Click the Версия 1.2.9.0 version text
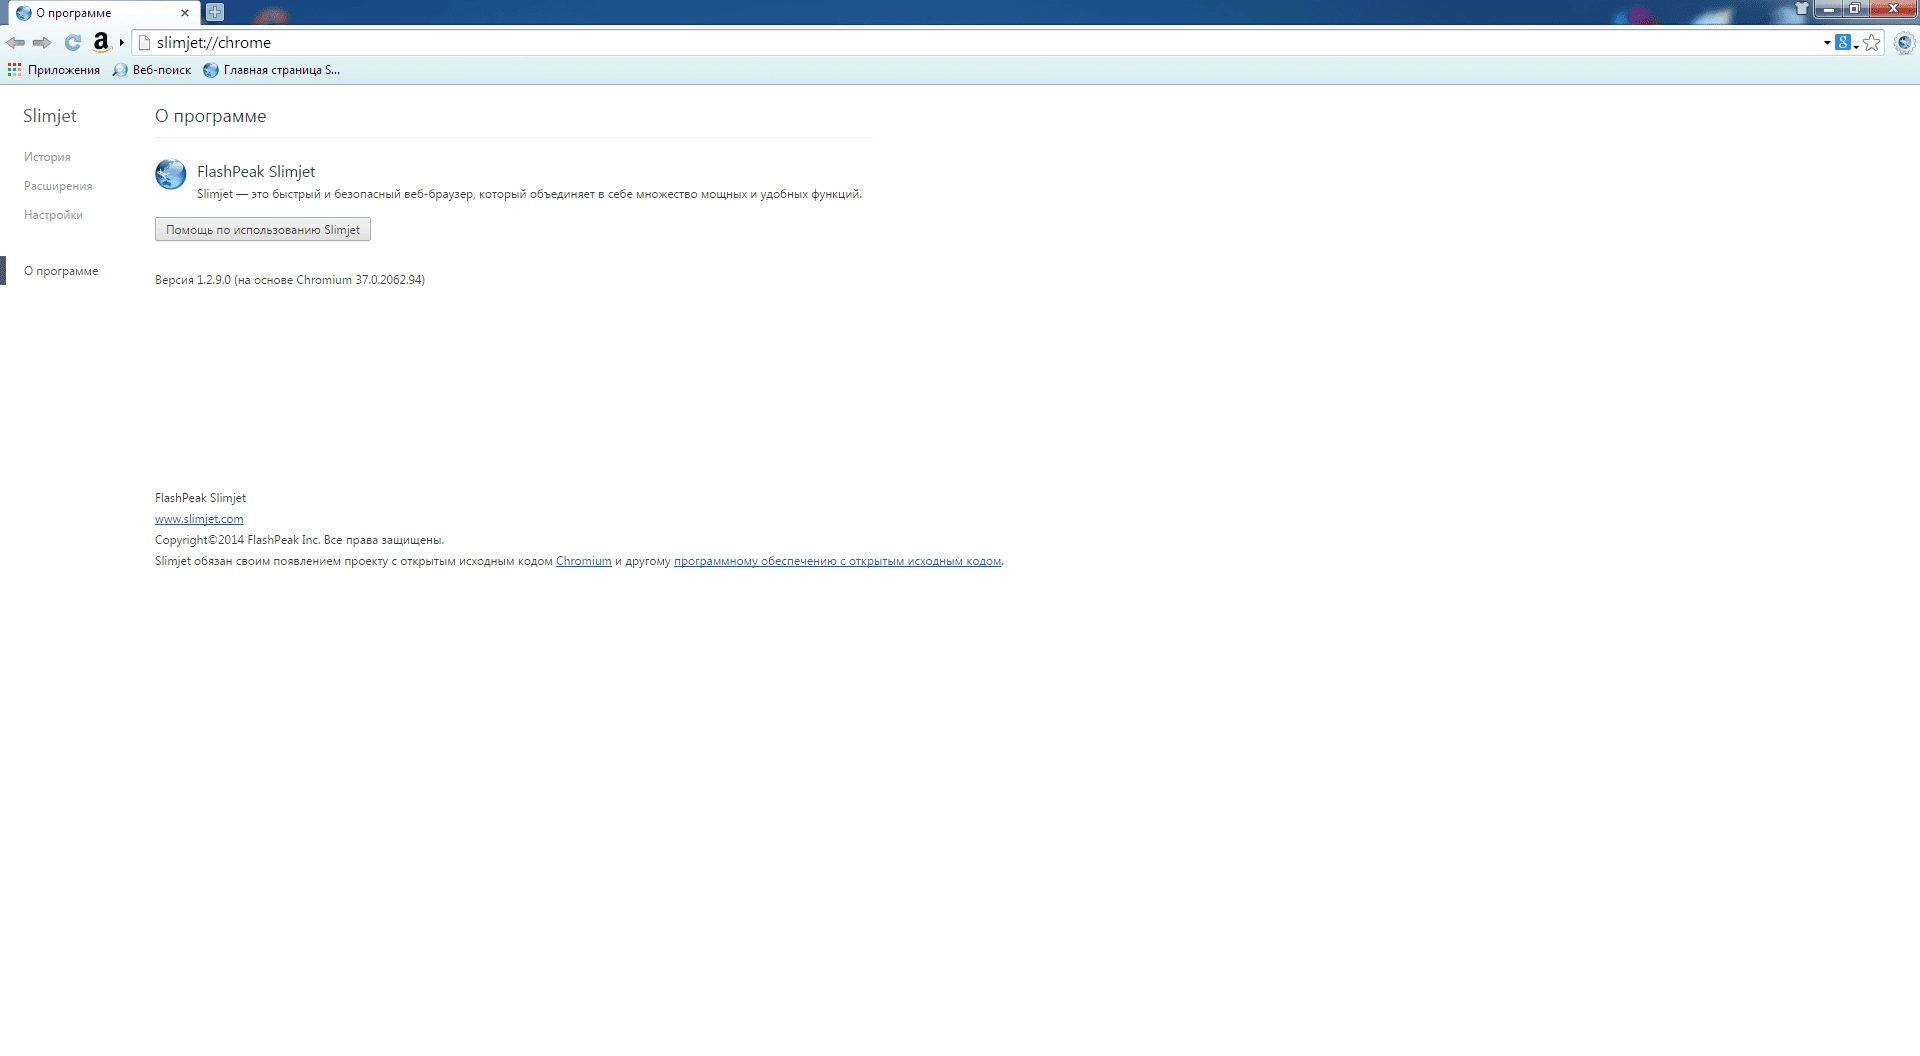Screen dimensions: 1920x1056 (x=290, y=280)
